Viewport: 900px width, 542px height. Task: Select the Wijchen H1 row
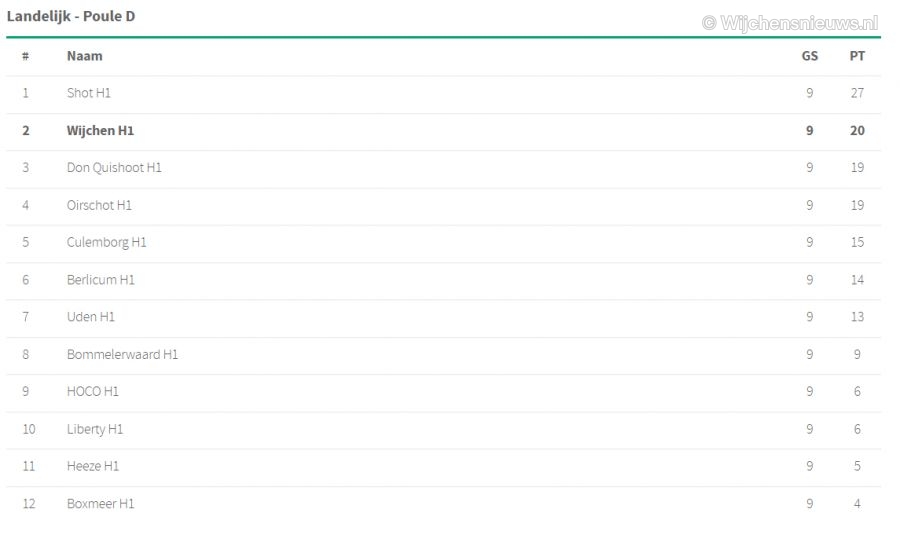(100, 131)
